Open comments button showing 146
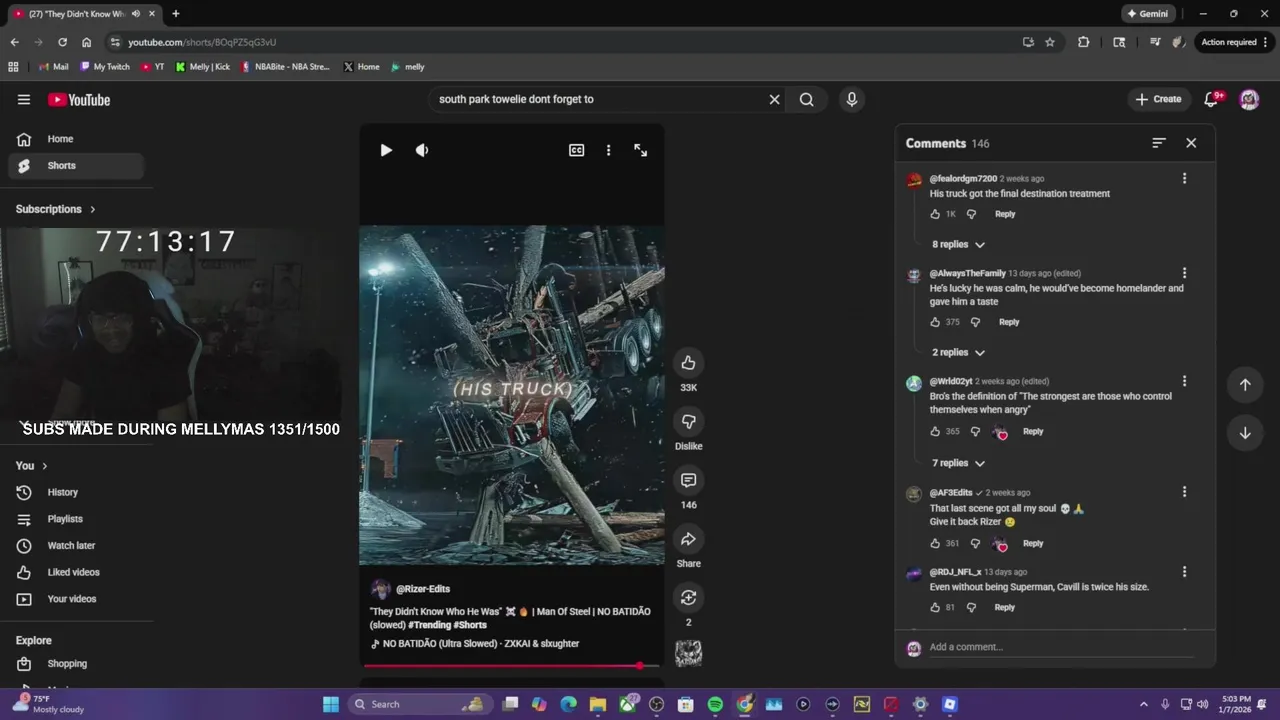 click(x=688, y=481)
